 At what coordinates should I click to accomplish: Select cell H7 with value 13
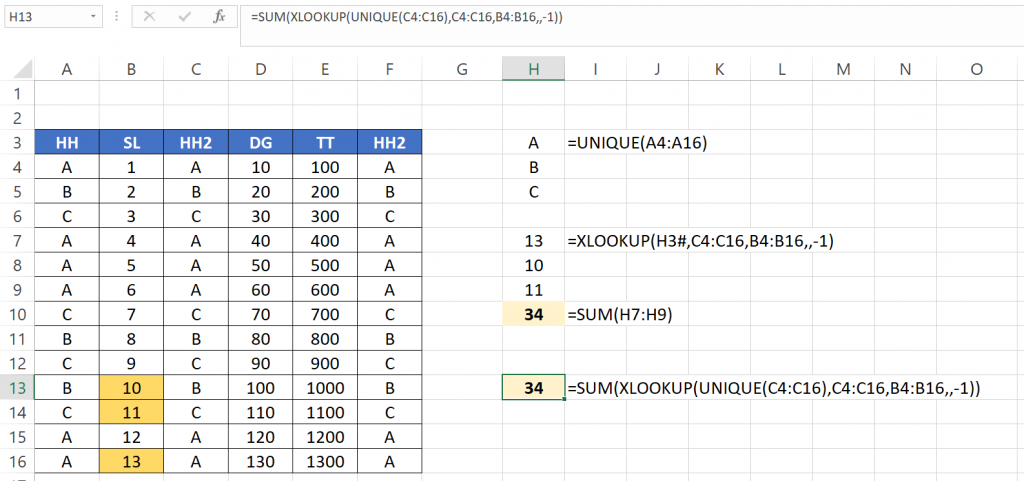coord(534,241)
